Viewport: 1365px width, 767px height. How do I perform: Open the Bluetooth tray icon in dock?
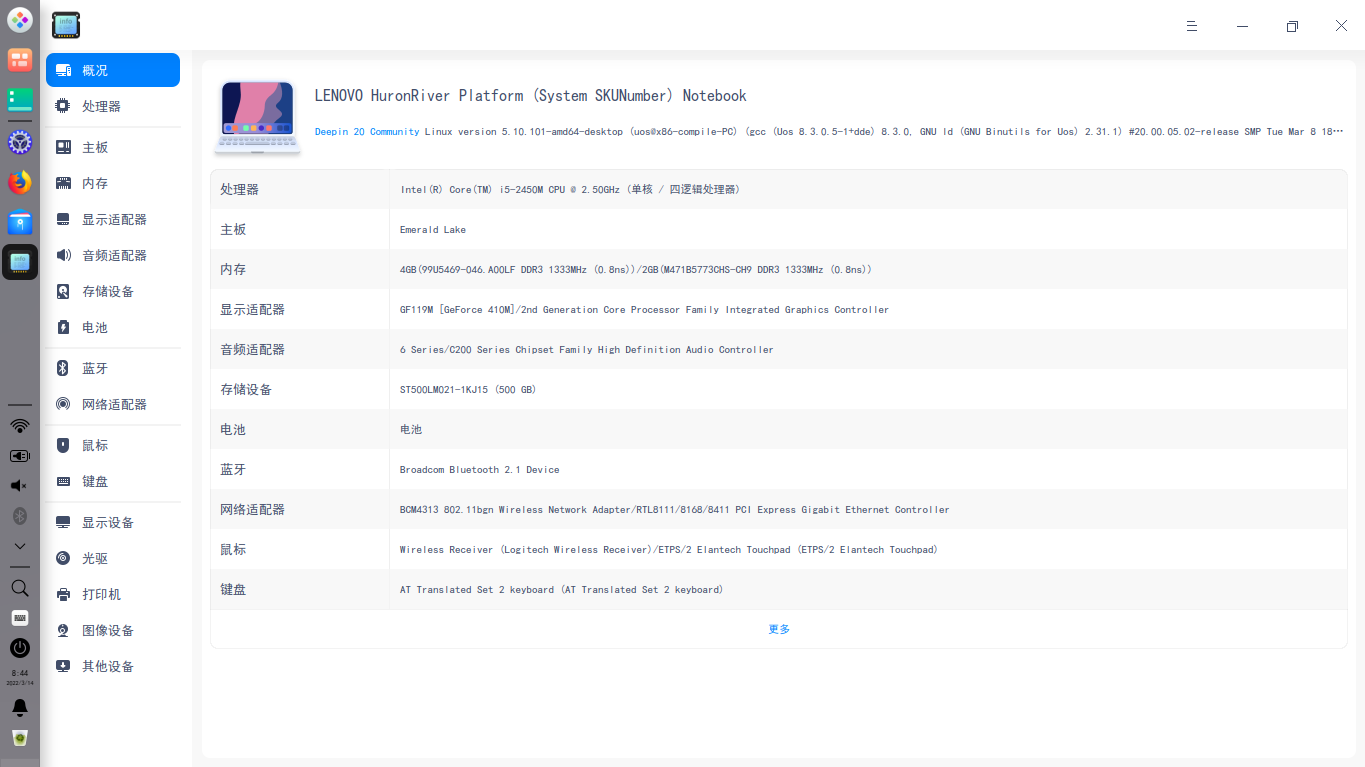point(20,516)
